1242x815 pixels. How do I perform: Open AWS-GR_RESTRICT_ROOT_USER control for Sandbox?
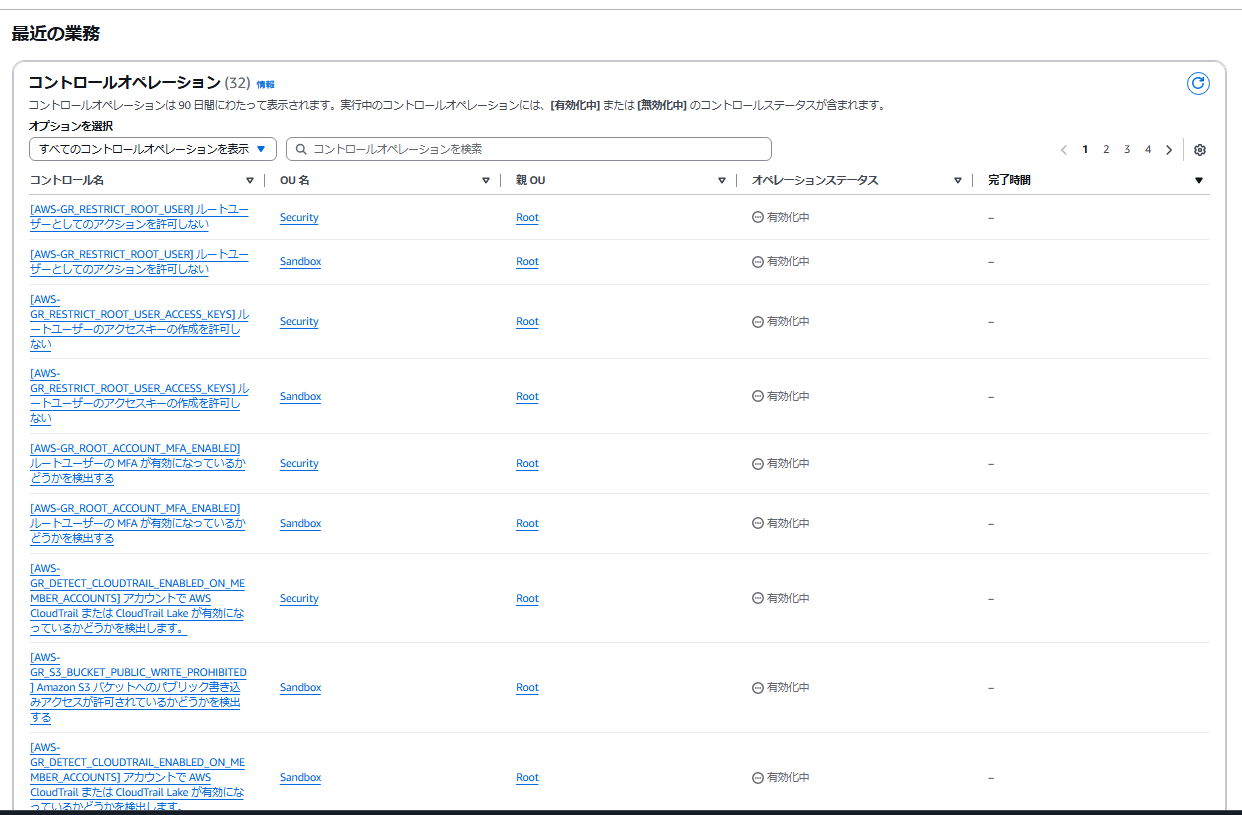(139, 262)
